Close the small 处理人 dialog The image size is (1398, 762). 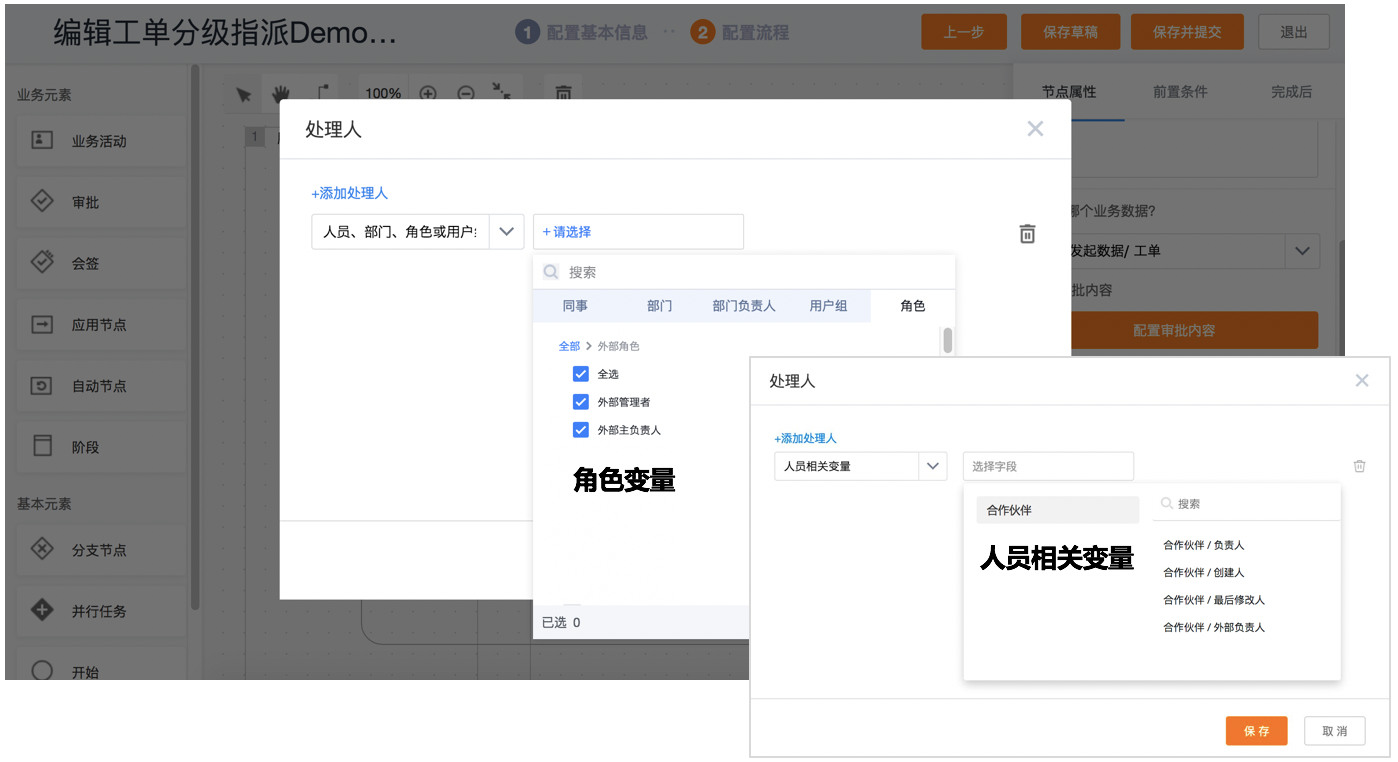pos(1362,381)
